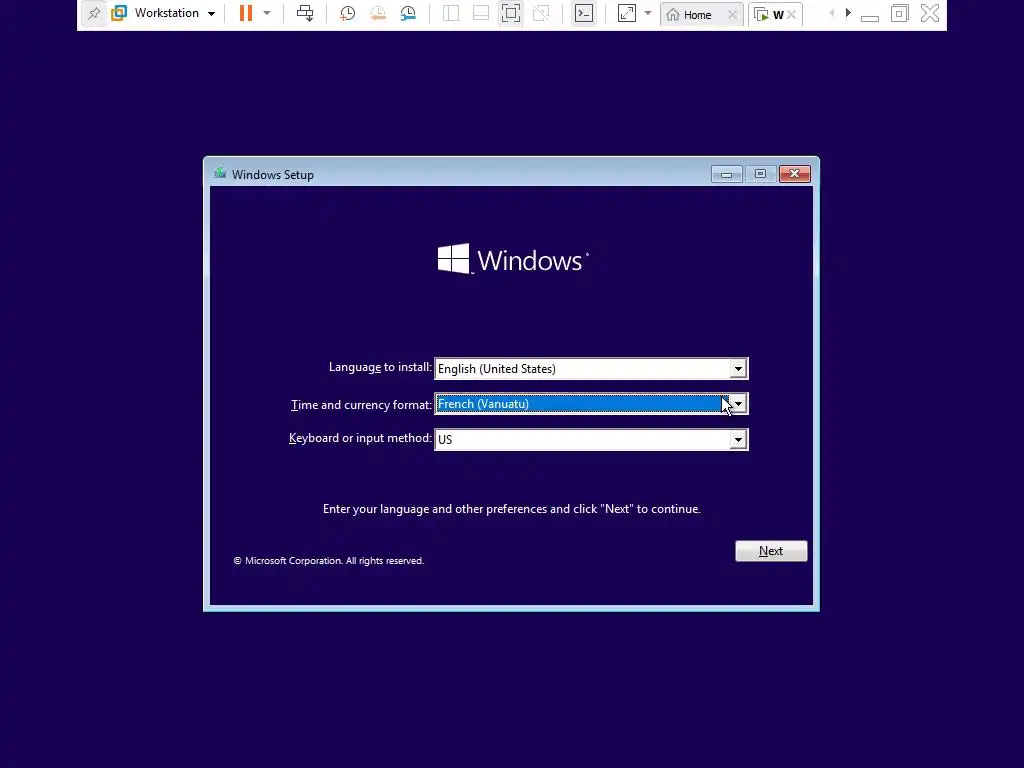Minimize the Windows Setup dialog
This screenshot has width=1024, height=768.
pyautogui.click(x=726, y=174)
